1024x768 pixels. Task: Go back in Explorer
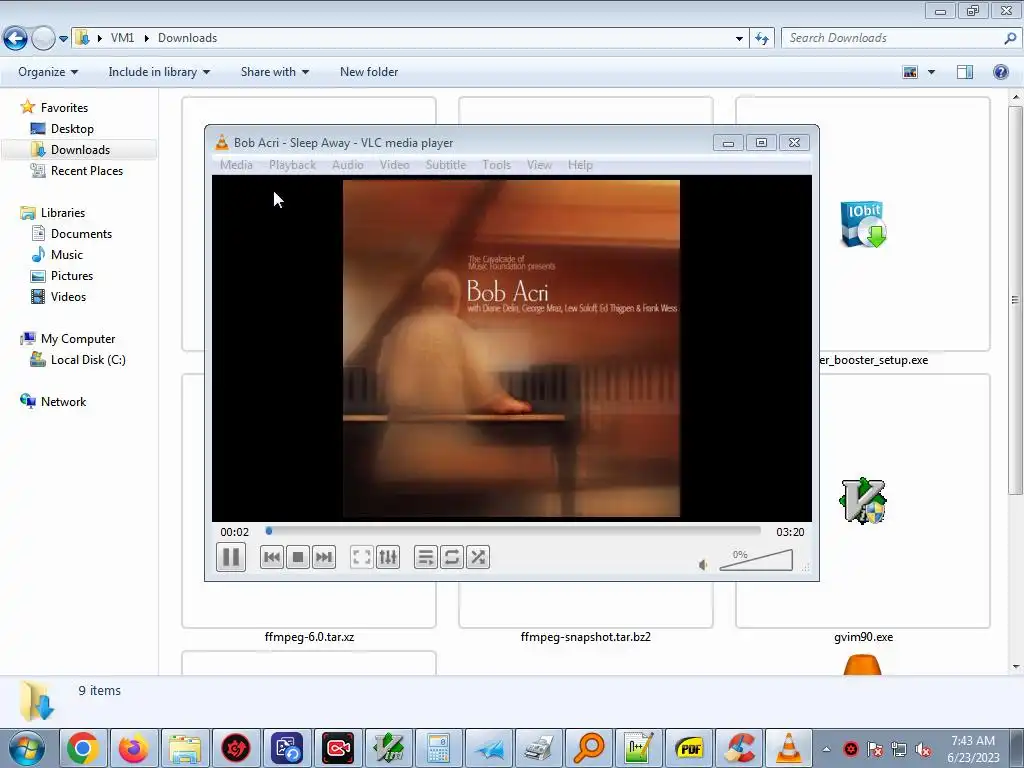(x=15, y=38)
